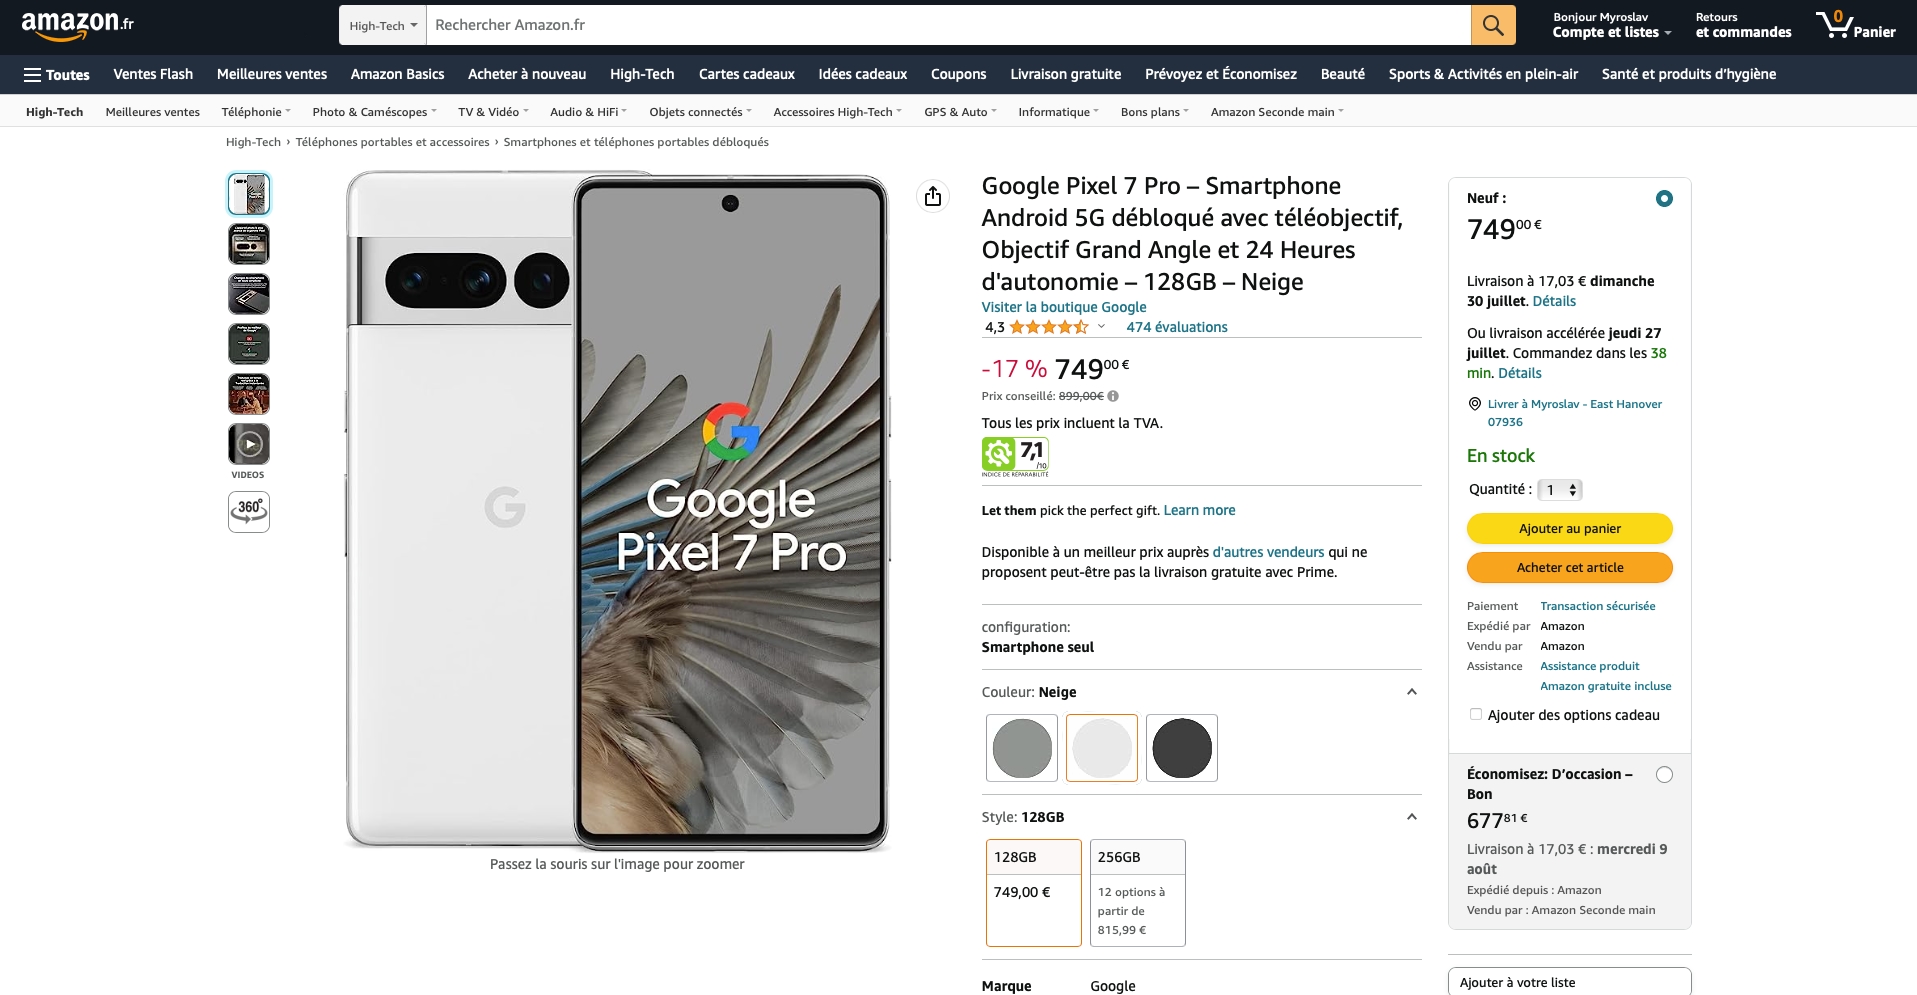Collapse the Couleur section chevron
1917x995 pixels.
pos(1411,692)
